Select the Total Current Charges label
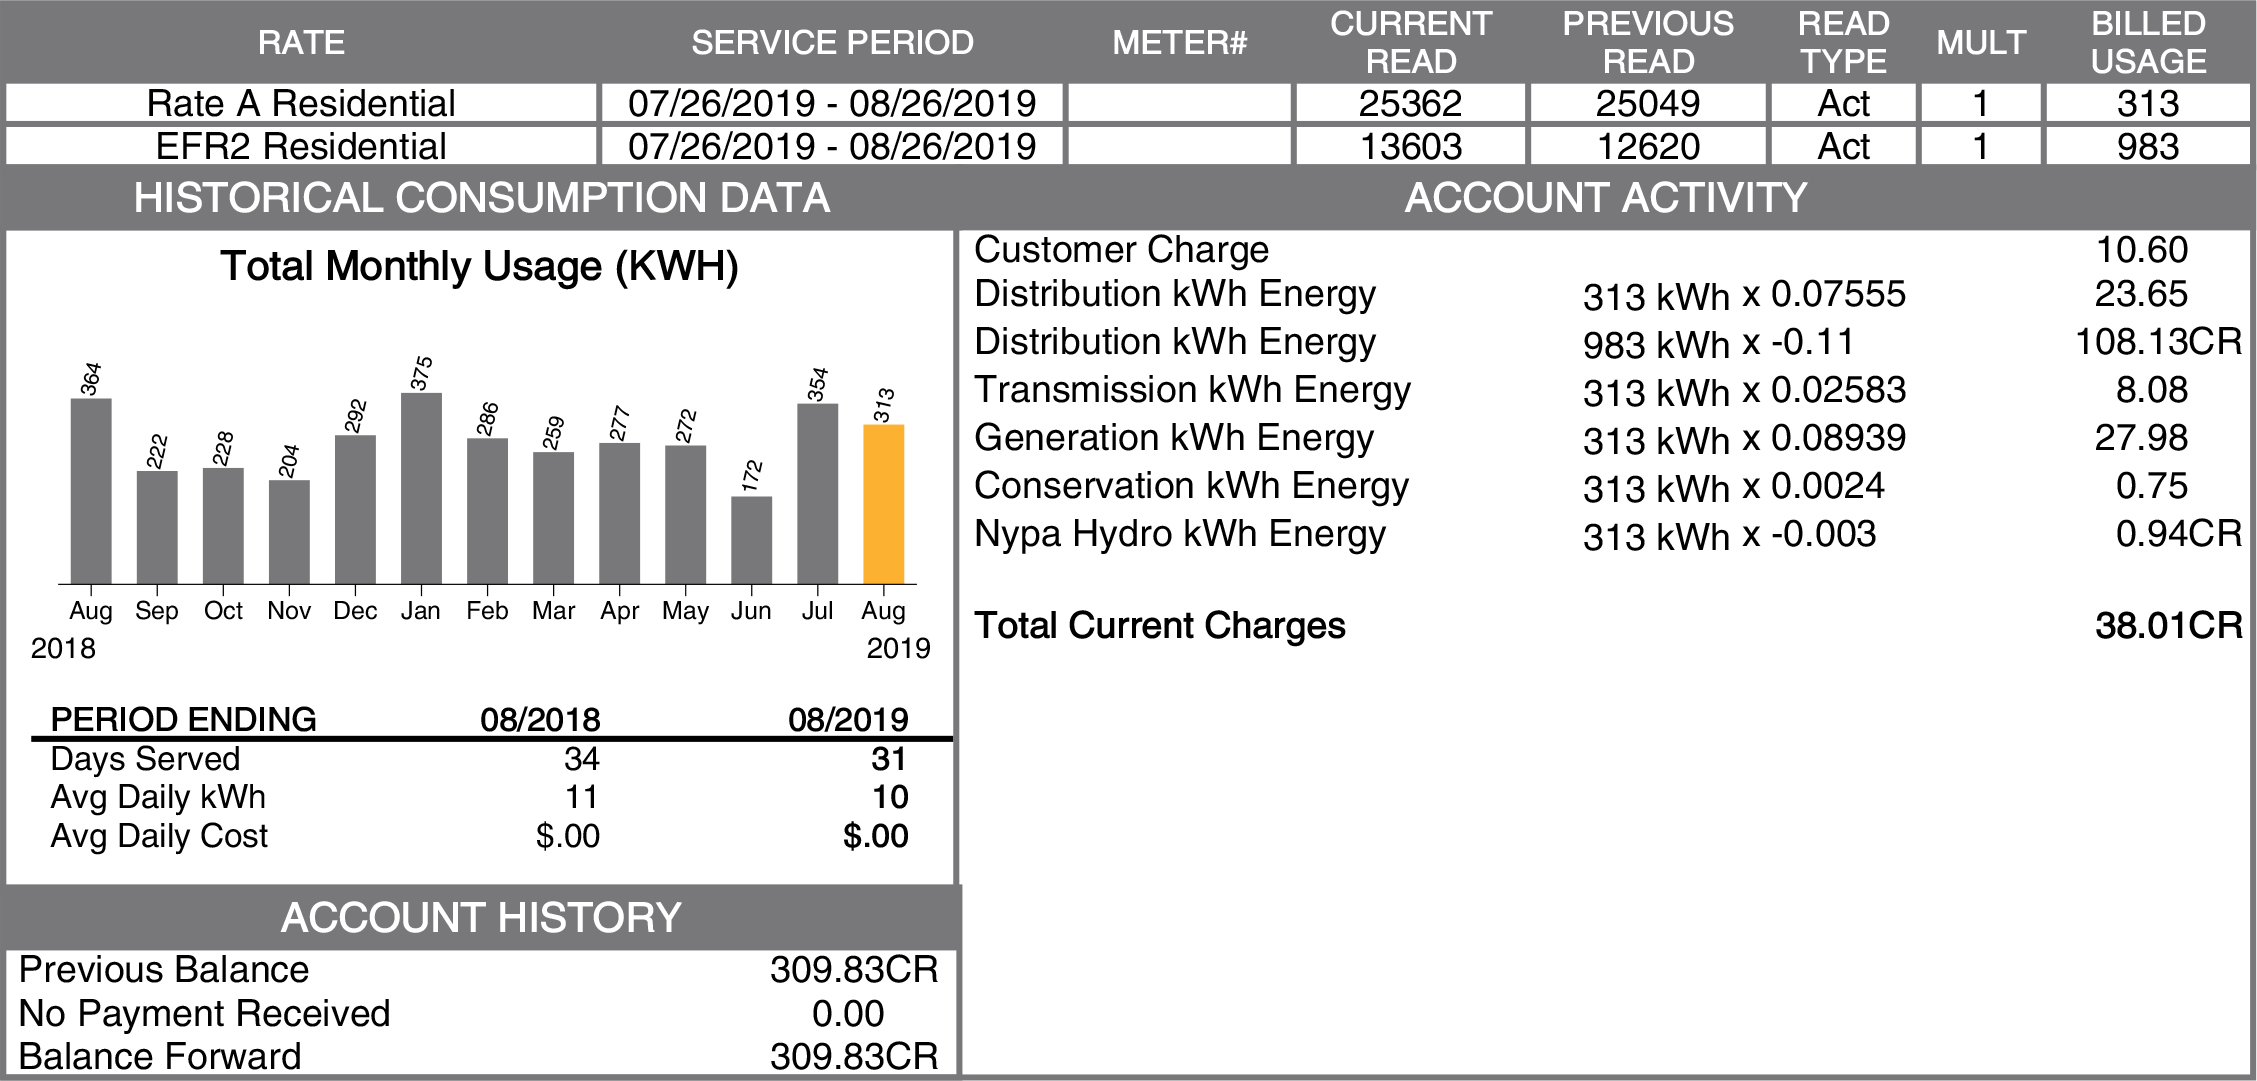The height and width of the screenshot is (1081, 2257). click(1159, 626)
